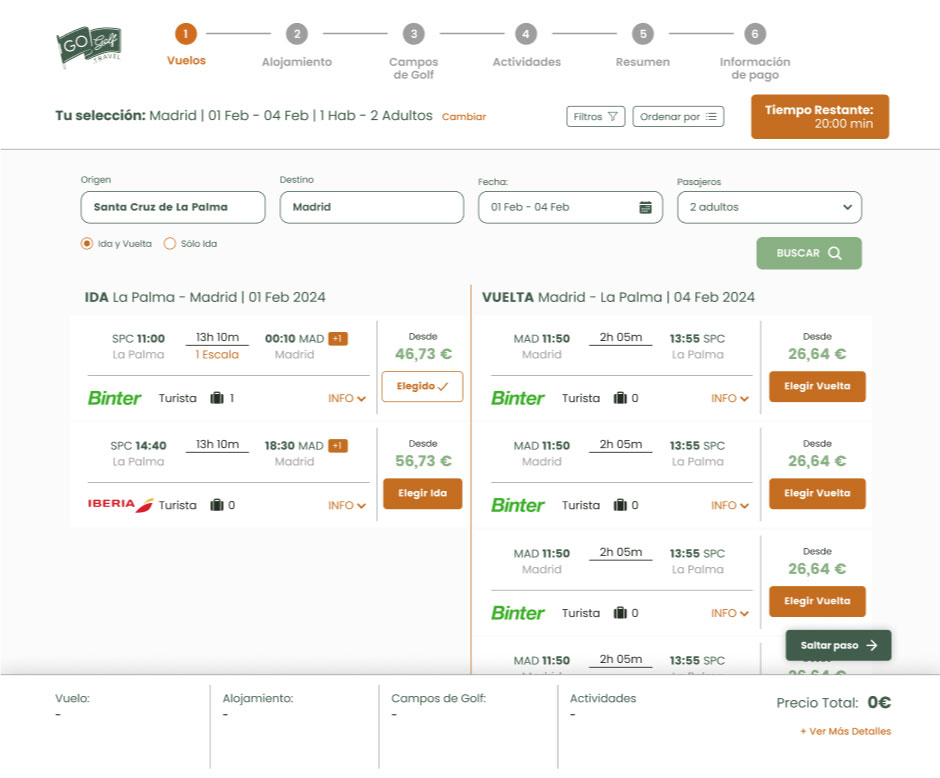Open the calendar icon in Fecha field
The image size is (940, 778).
tap(645, 207)
